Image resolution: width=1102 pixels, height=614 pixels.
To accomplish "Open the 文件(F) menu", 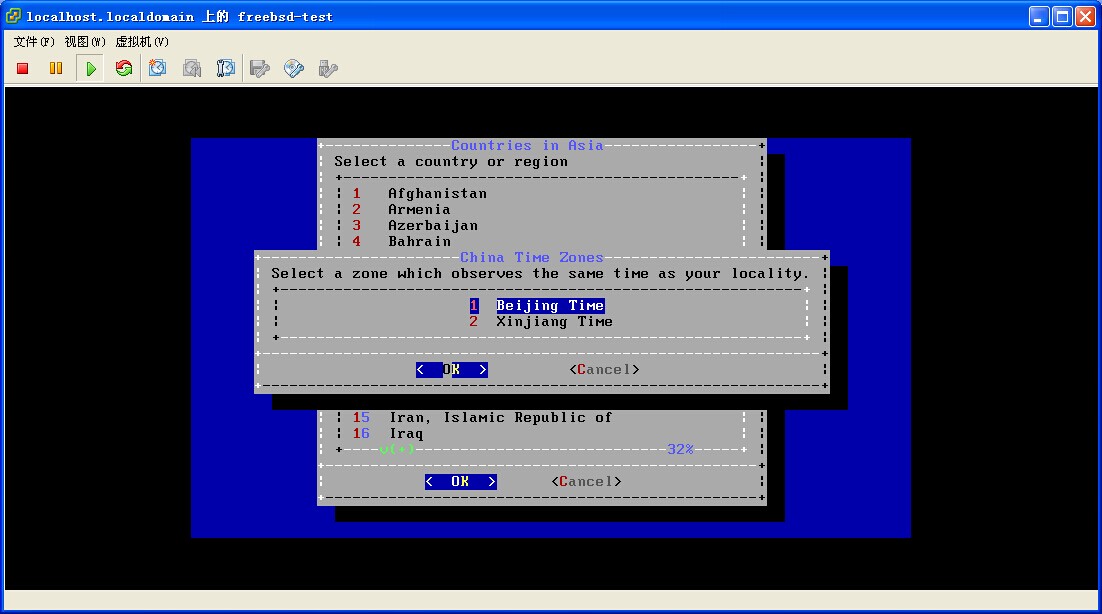I will point(34,42).
